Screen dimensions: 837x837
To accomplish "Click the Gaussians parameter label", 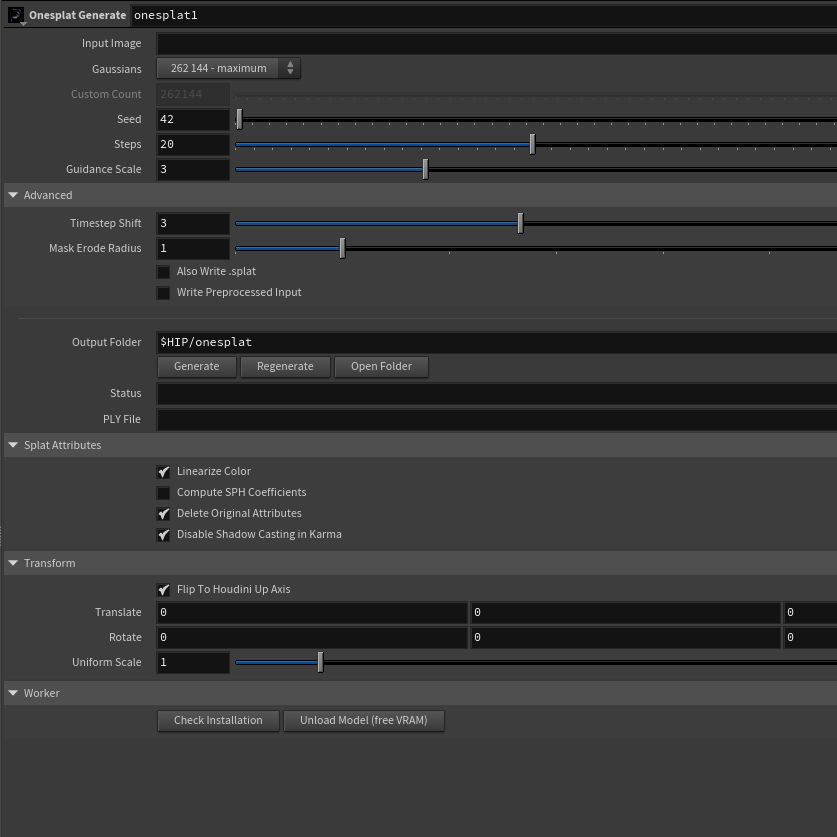I will pos(116,69).
